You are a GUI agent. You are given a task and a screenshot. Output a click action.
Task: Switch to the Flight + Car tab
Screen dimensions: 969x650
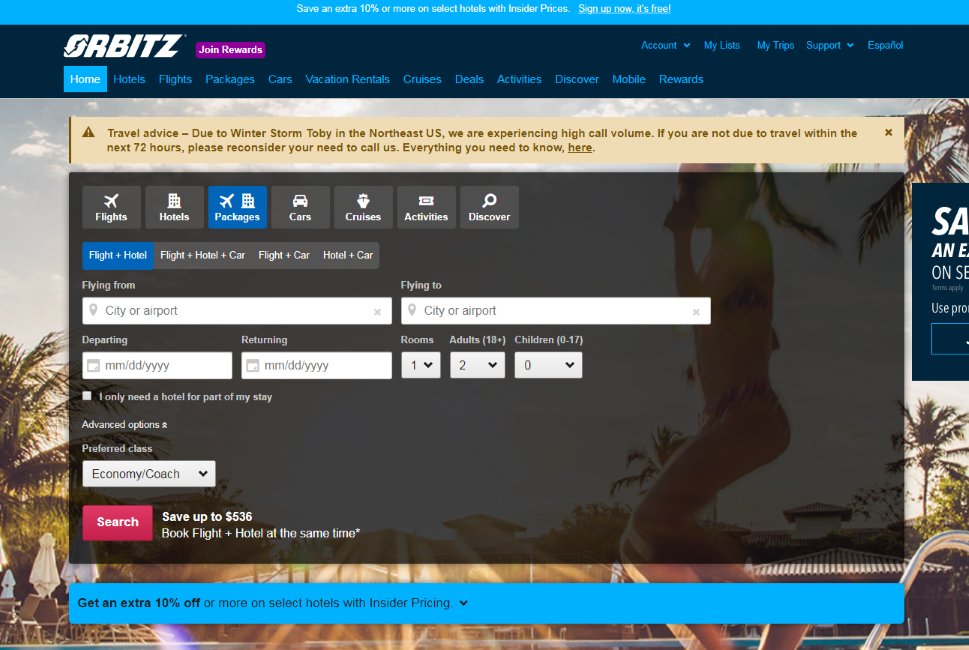[283, 255]
